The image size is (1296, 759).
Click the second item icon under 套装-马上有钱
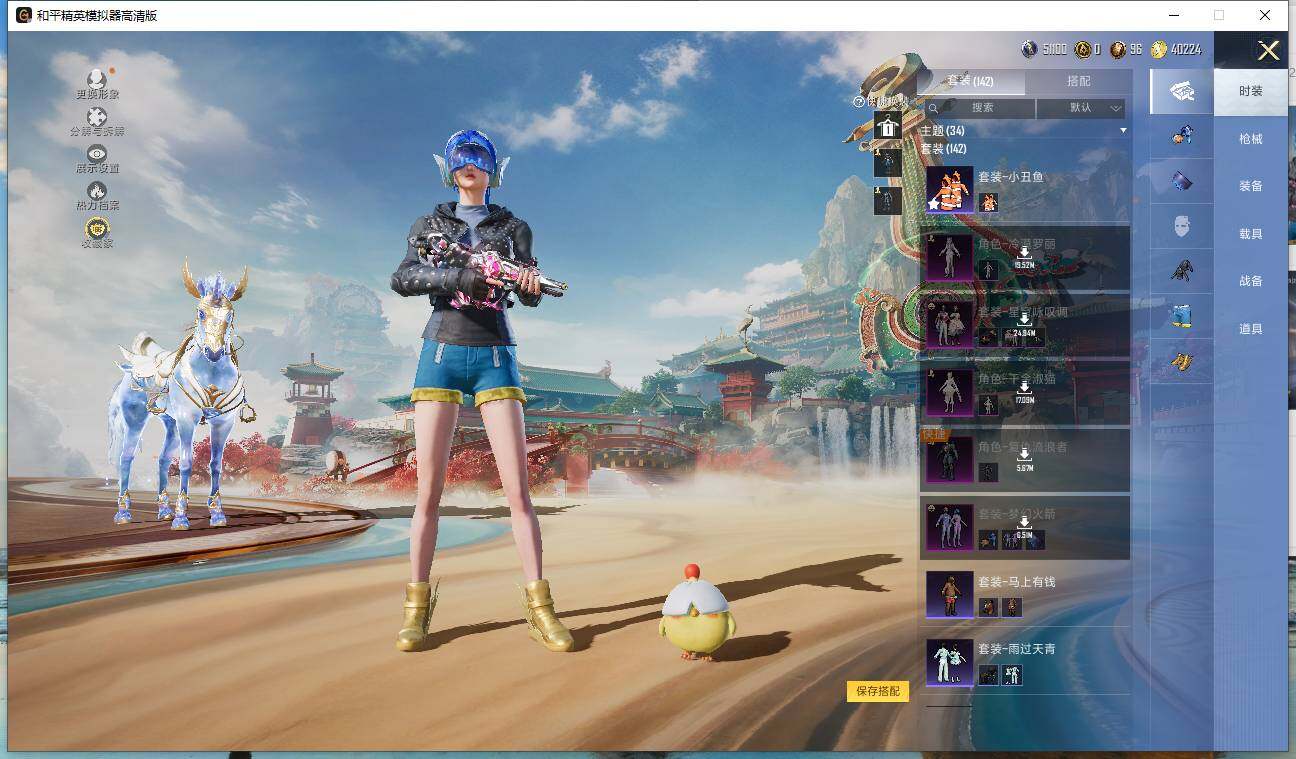point(1012,607)
